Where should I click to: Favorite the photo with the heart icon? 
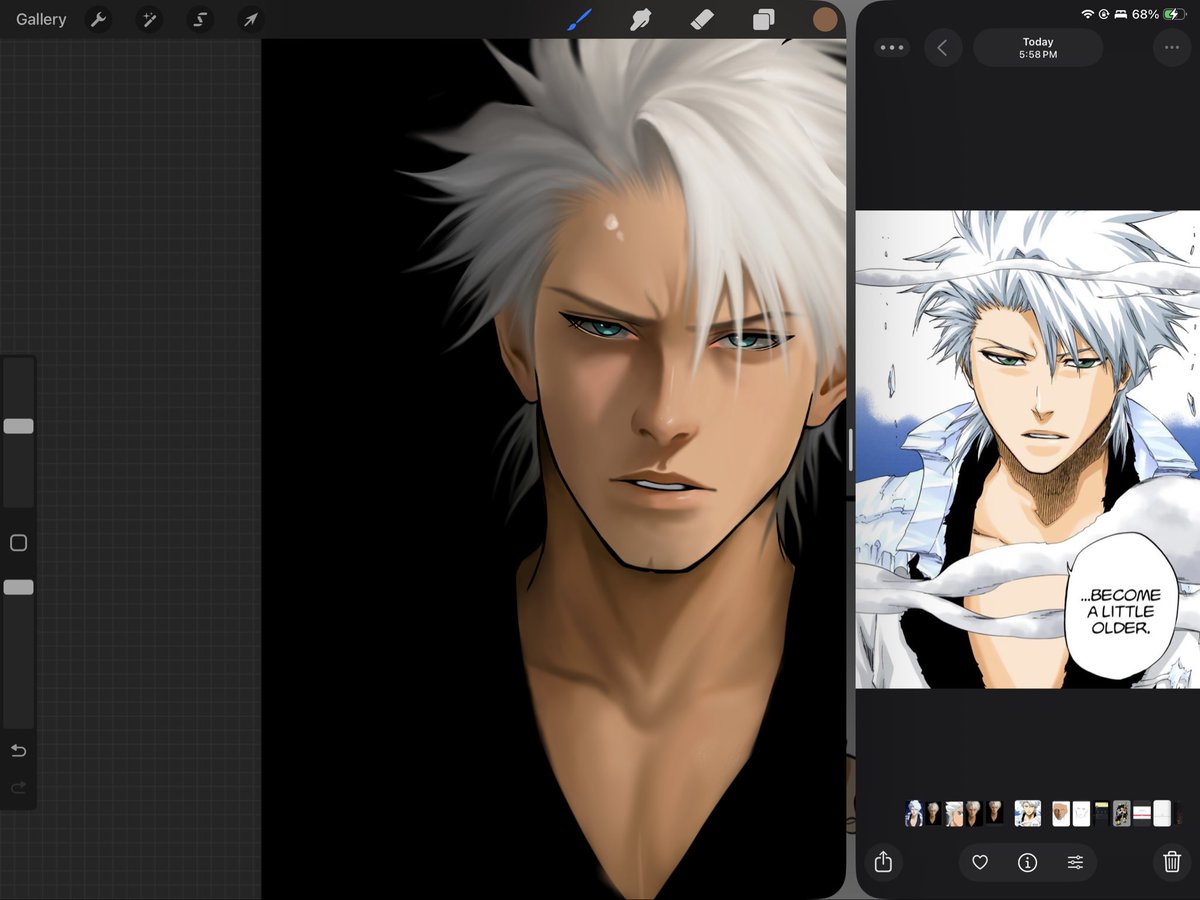pyautogui.click(x=980, y=862)
